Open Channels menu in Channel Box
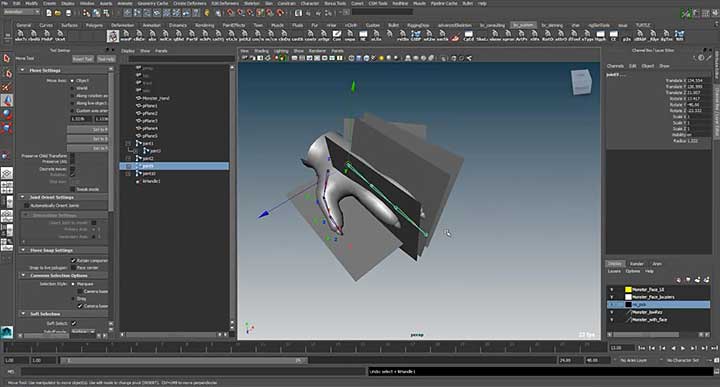The width and height of the screenshot is (720, 387). pyautogui.click(x=615, y=66)
